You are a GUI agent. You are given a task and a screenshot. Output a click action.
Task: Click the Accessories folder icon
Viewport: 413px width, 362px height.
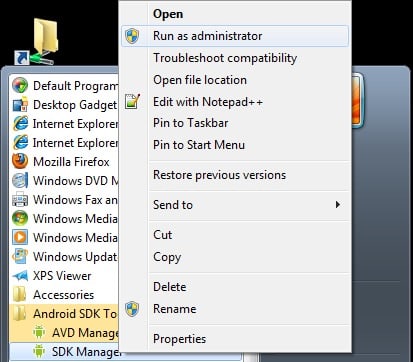coord(20,295)
